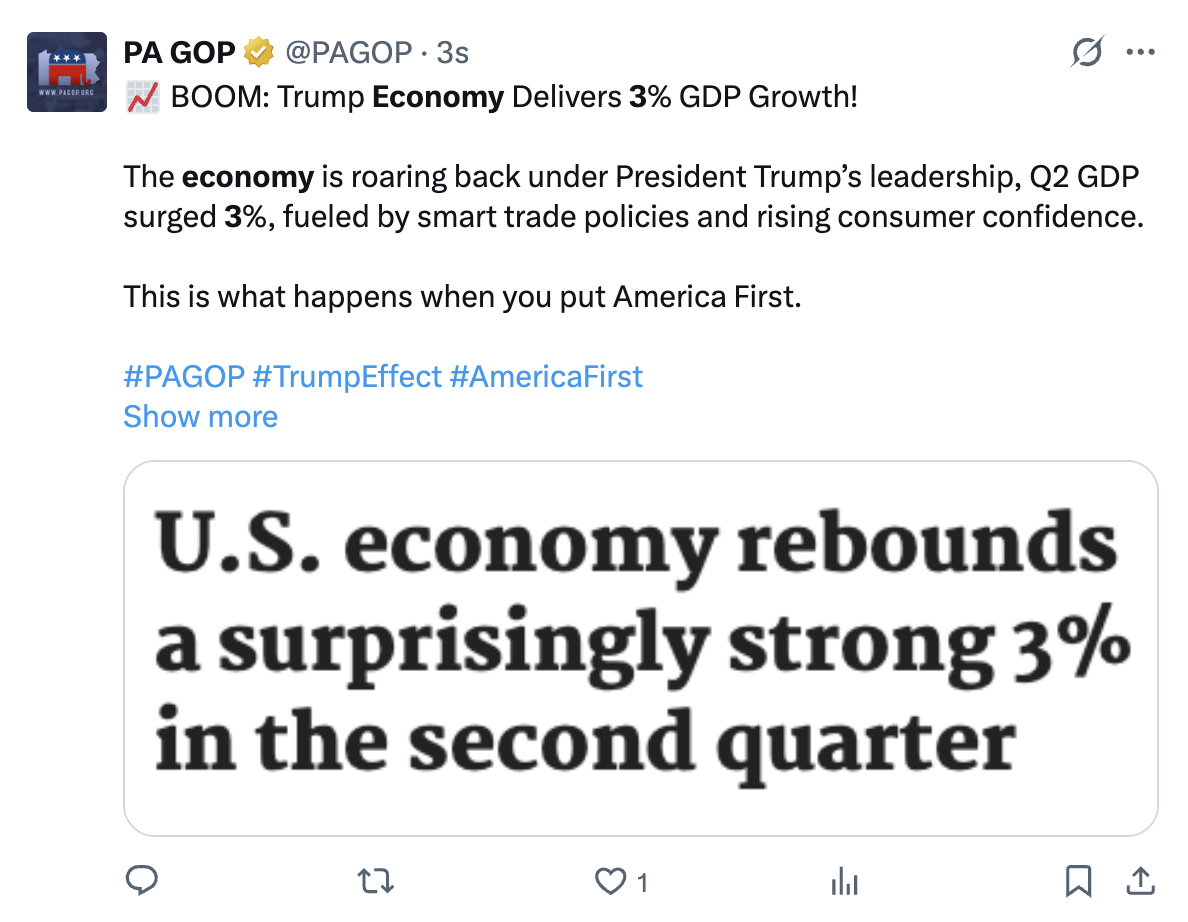1188x922 pixels.
Task: Click the red chart emoji before BOOM
Action: pyautogui.click(x=142, y=98)
